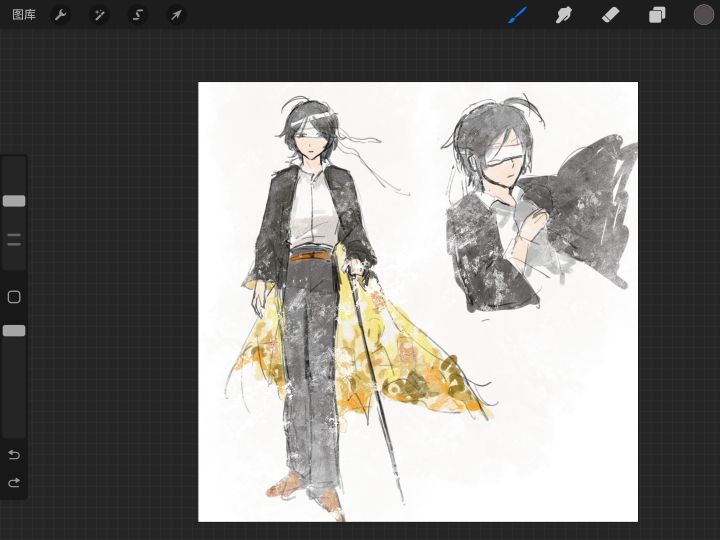Viewport: 720px width, 540px height.
Task: Select the Eraser tool
Action: 610,15
